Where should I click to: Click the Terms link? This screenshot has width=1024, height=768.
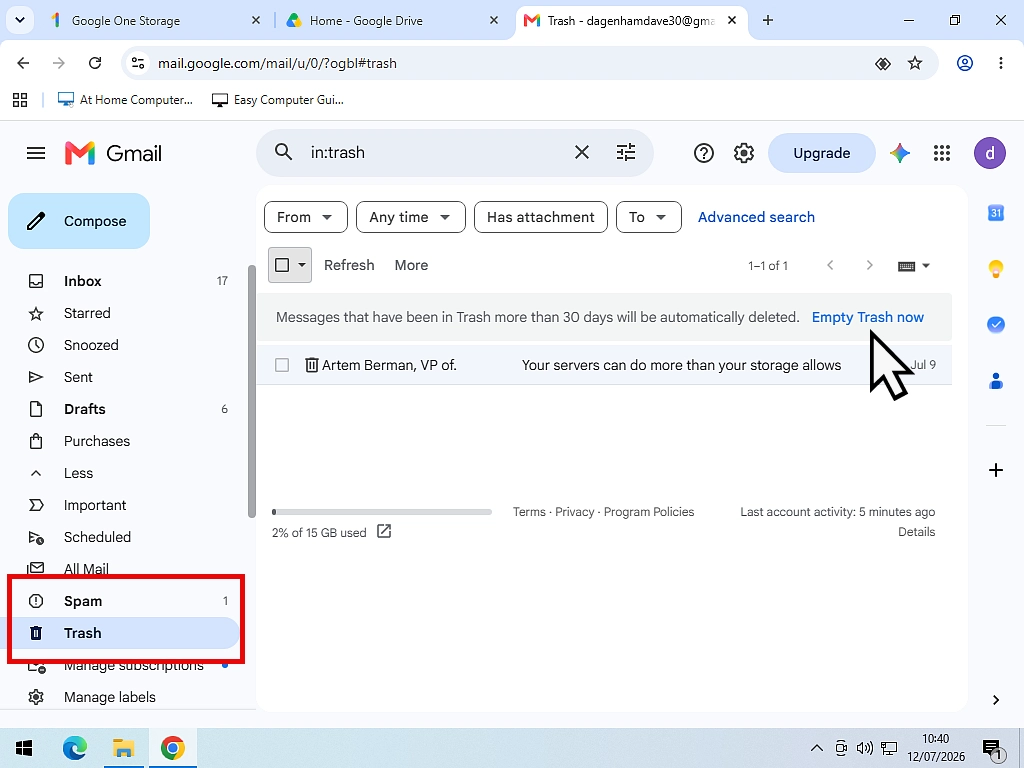[x=529, y=512]
